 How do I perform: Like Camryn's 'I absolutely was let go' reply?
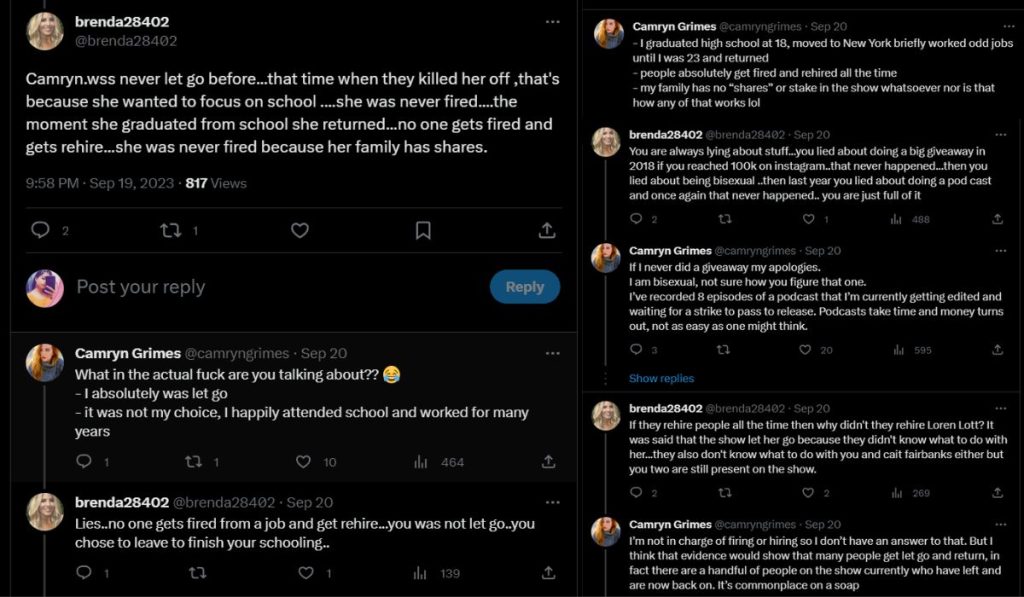pyautogui.click(x=304, y=462)
